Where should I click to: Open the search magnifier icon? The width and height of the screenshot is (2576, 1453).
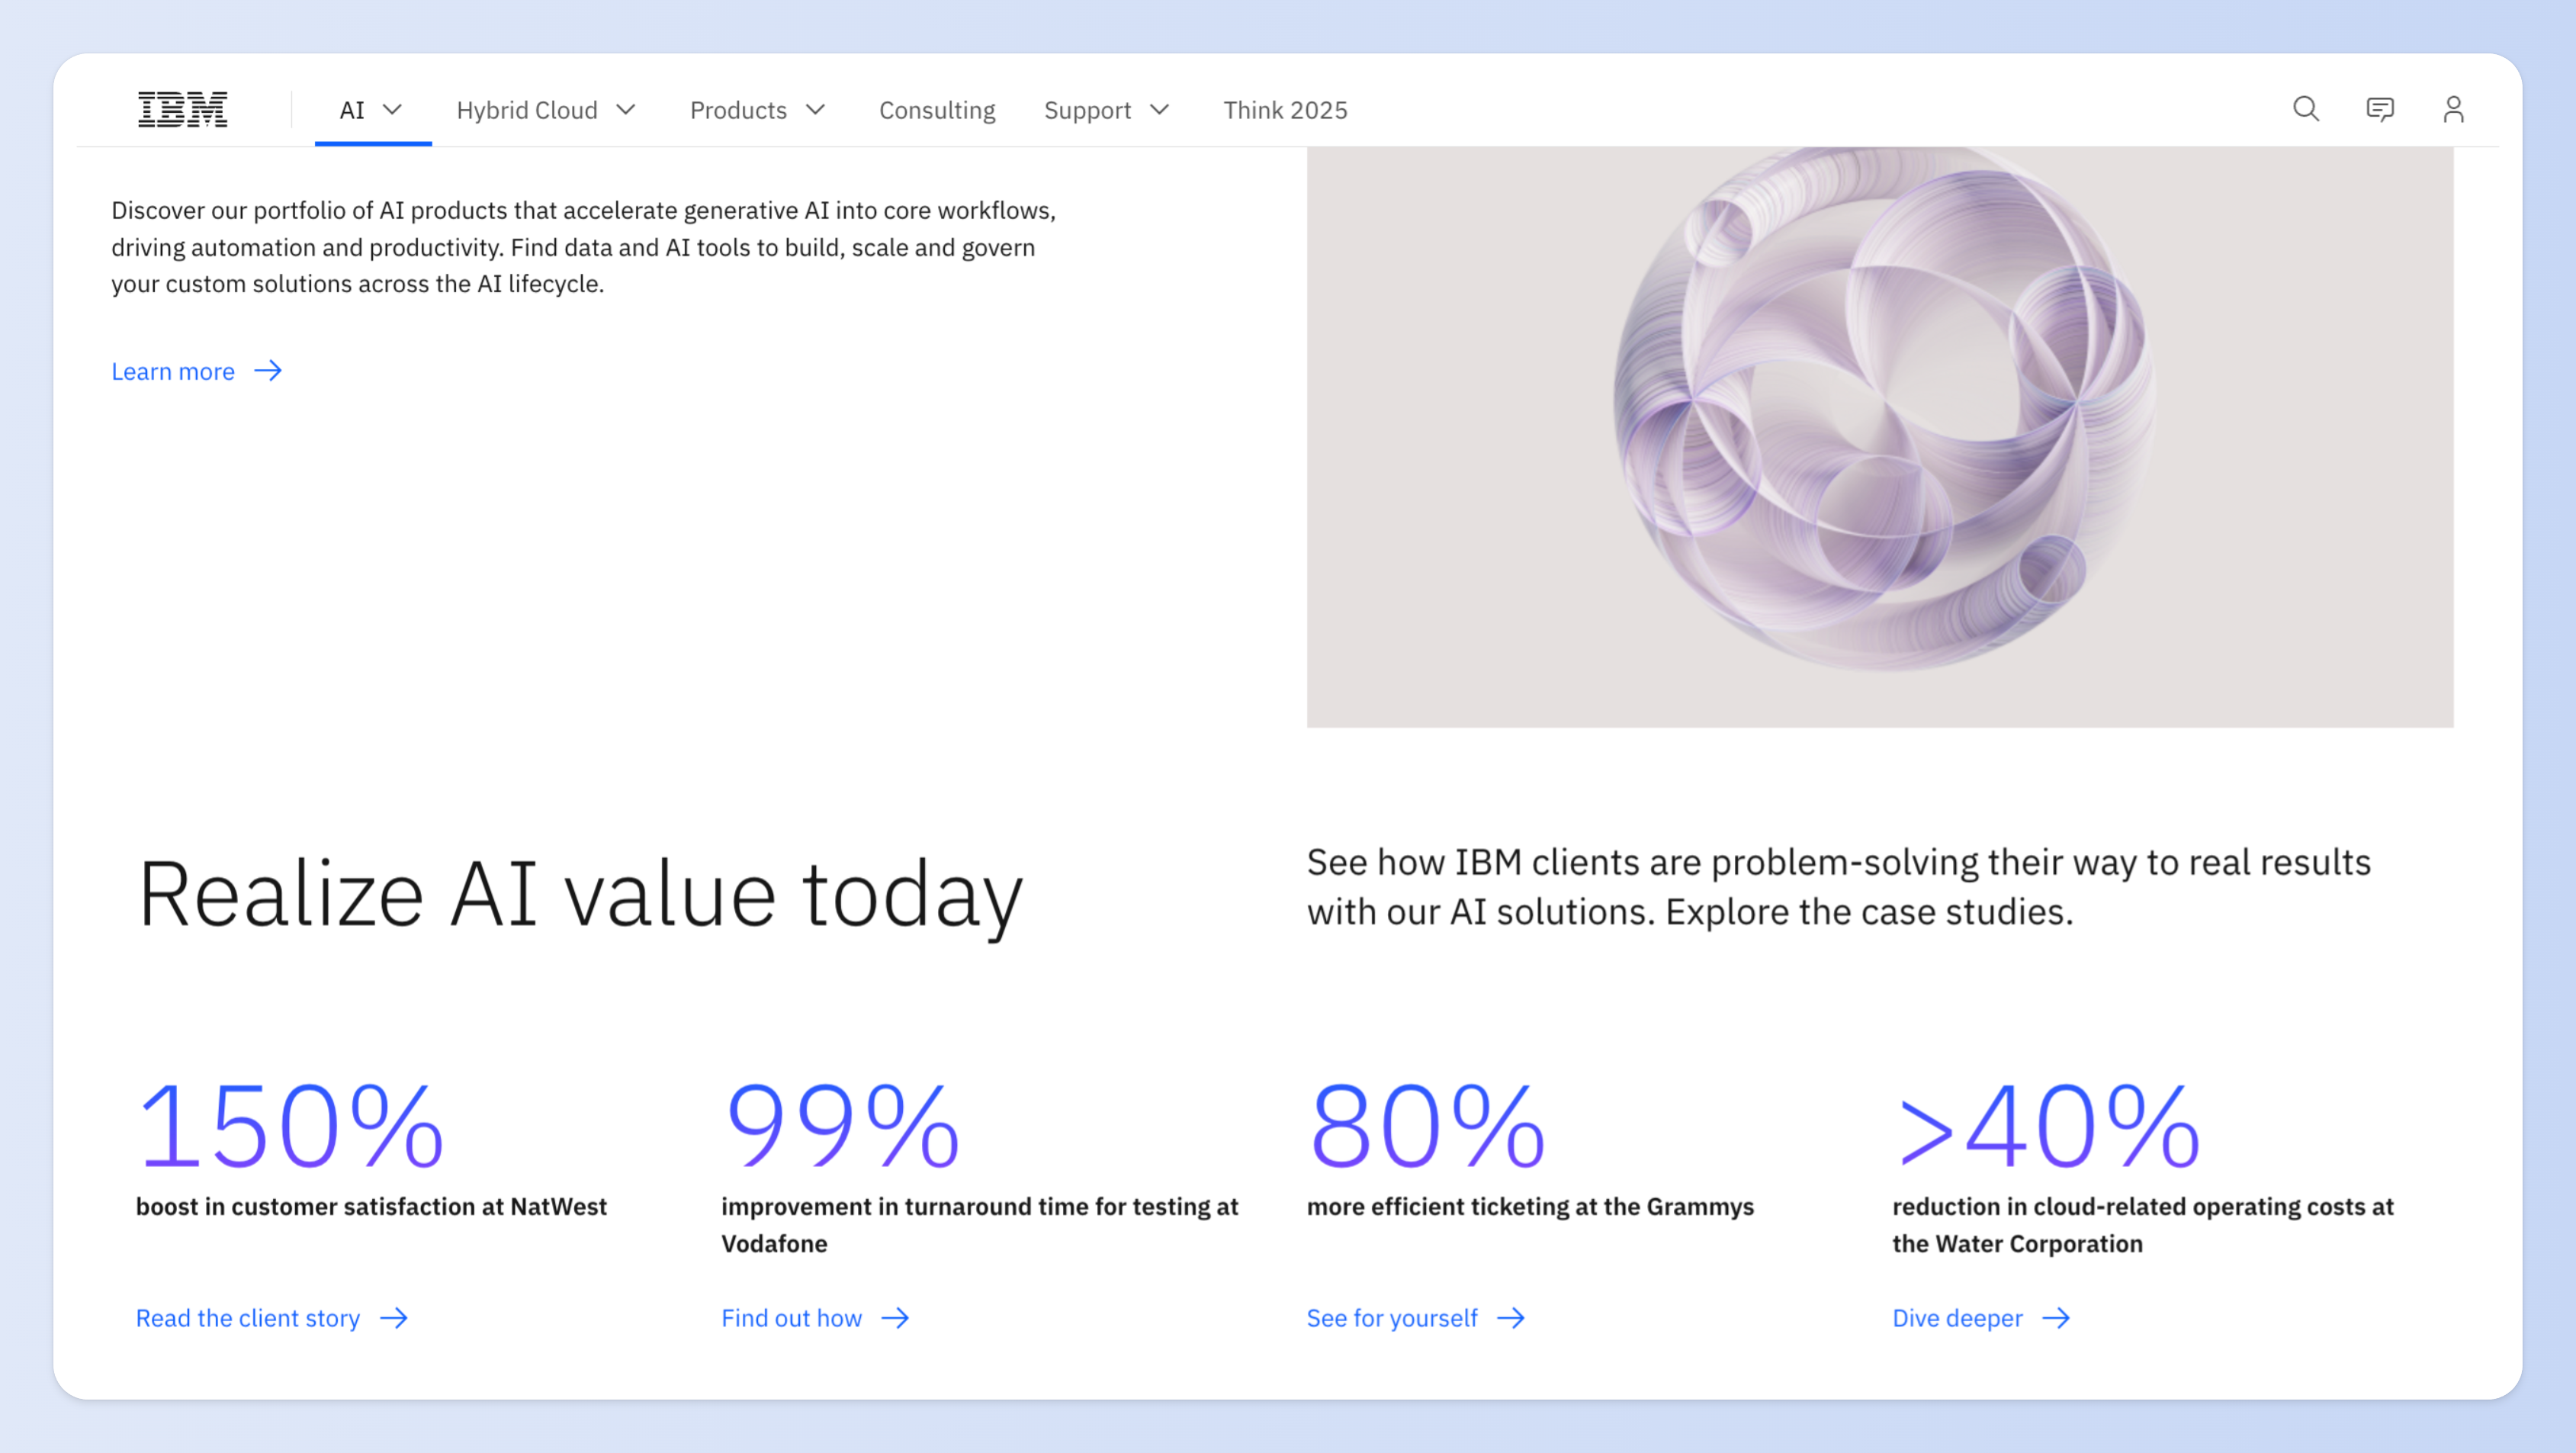2306,109
